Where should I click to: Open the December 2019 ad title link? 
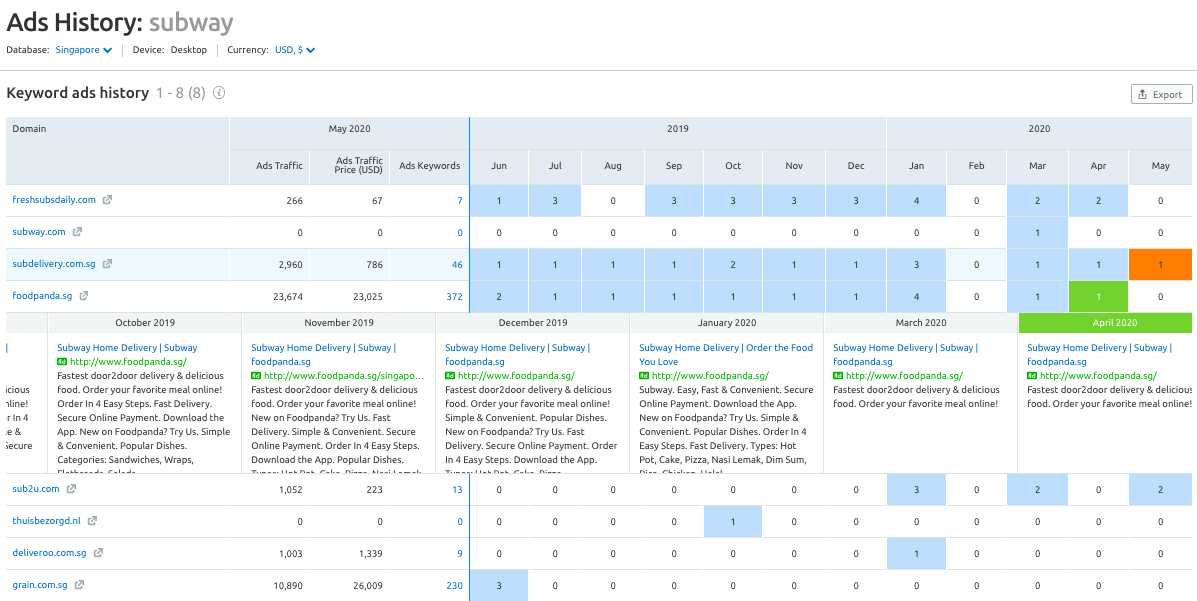pos(517,354)
